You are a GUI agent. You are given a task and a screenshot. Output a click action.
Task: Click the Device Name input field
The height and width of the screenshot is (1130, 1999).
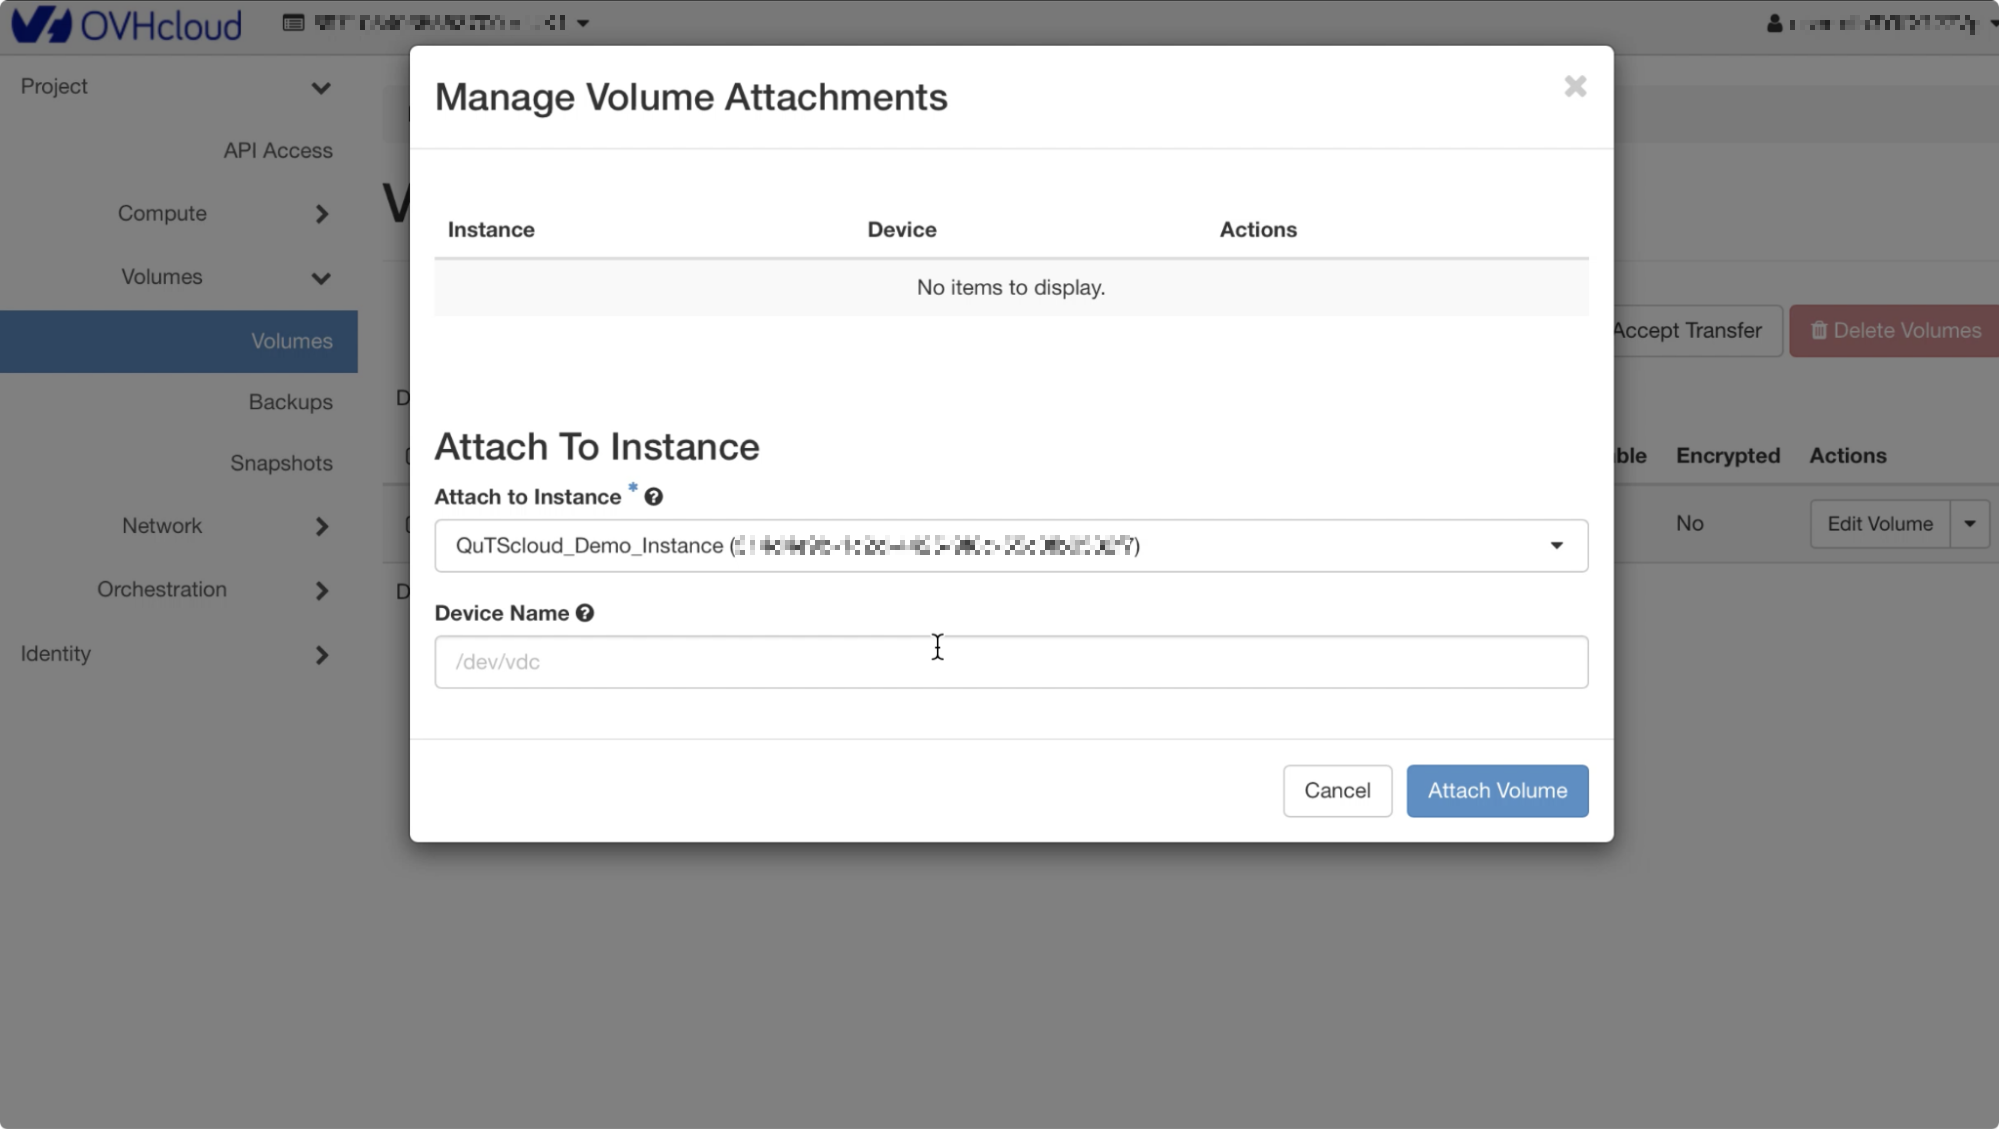click(1010, 662)
